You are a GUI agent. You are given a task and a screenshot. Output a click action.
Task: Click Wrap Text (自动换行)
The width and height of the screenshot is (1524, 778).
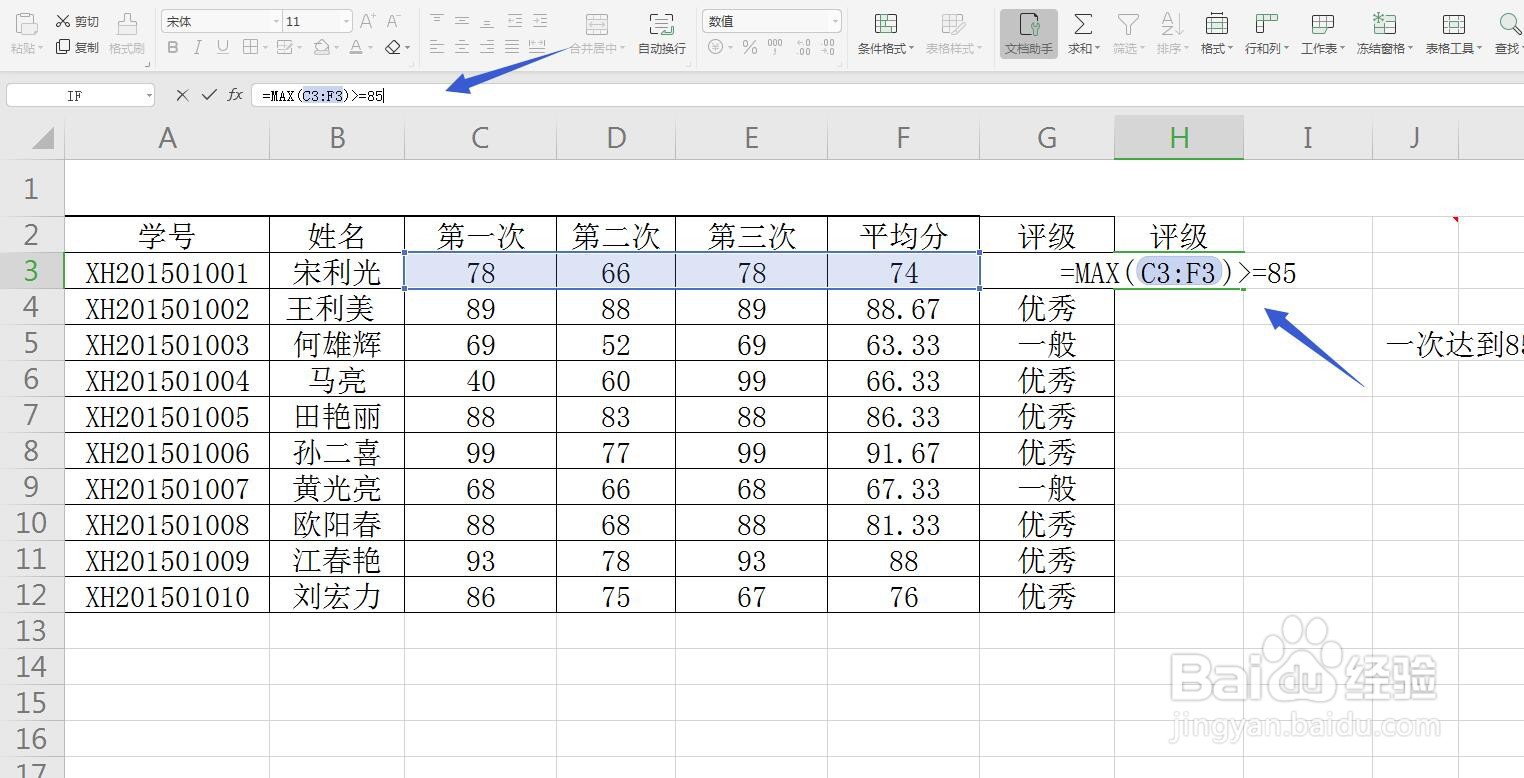pos(662,32)
